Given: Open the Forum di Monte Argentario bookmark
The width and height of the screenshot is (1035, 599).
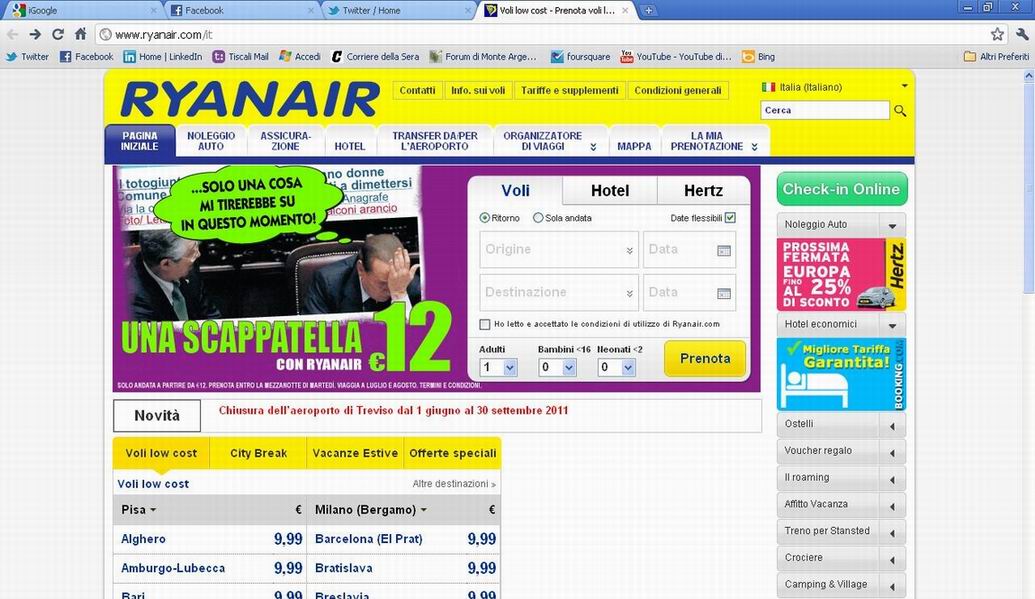Looking at the screenshot, I should (x=483, y=57).
